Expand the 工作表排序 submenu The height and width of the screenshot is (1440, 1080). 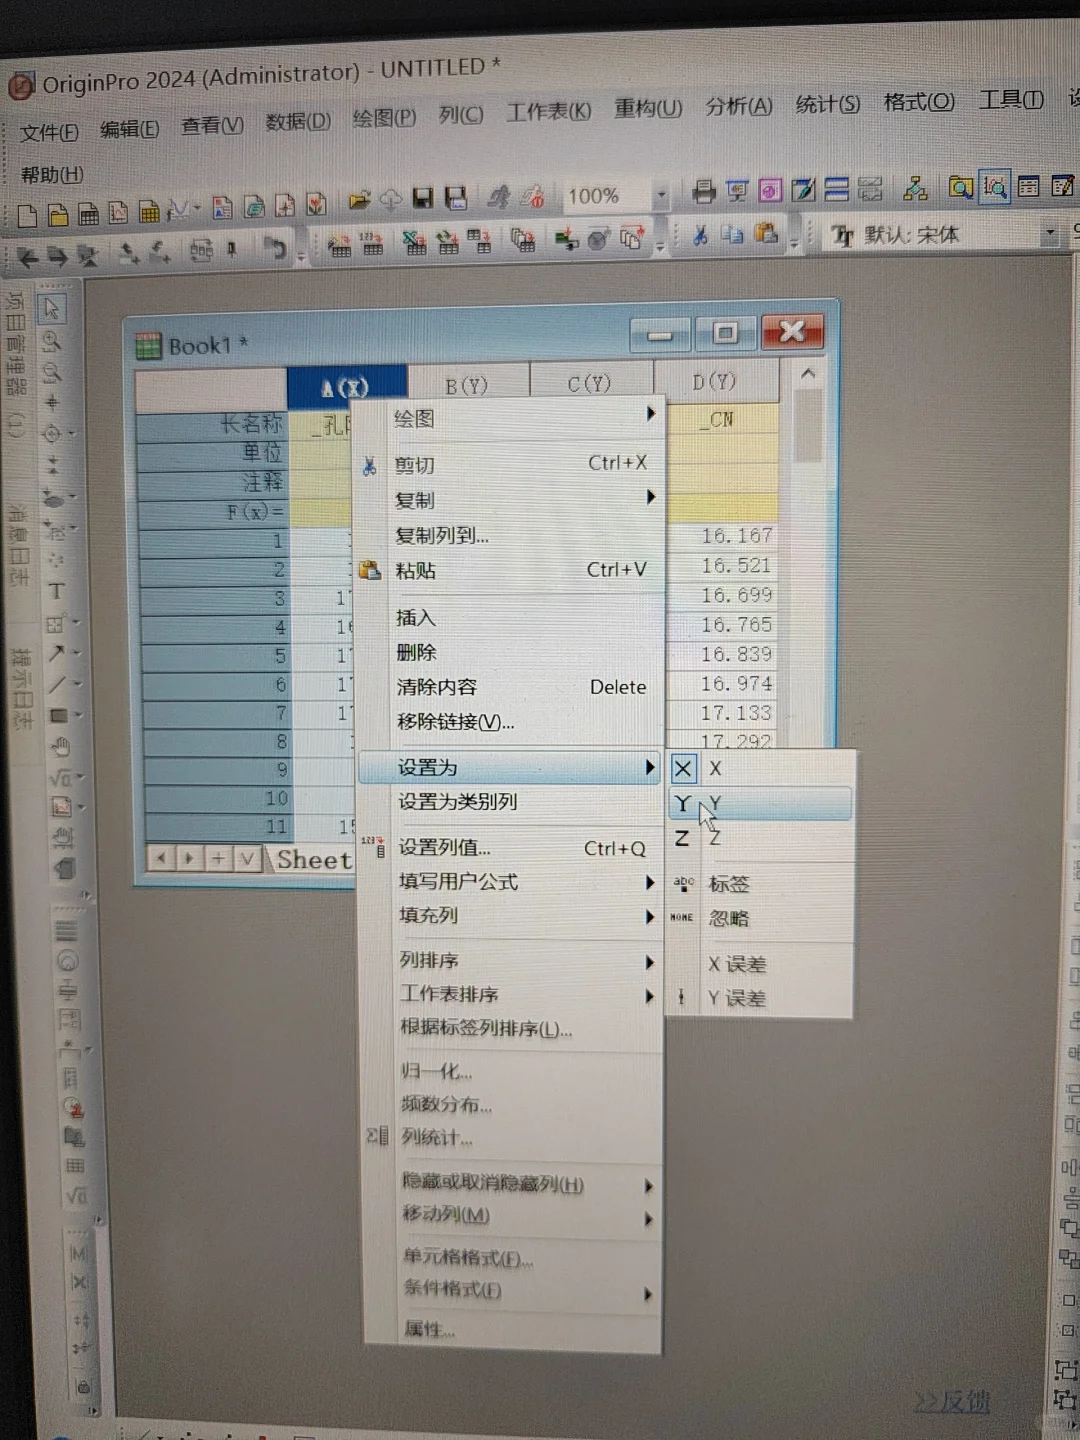click(511, 995)
